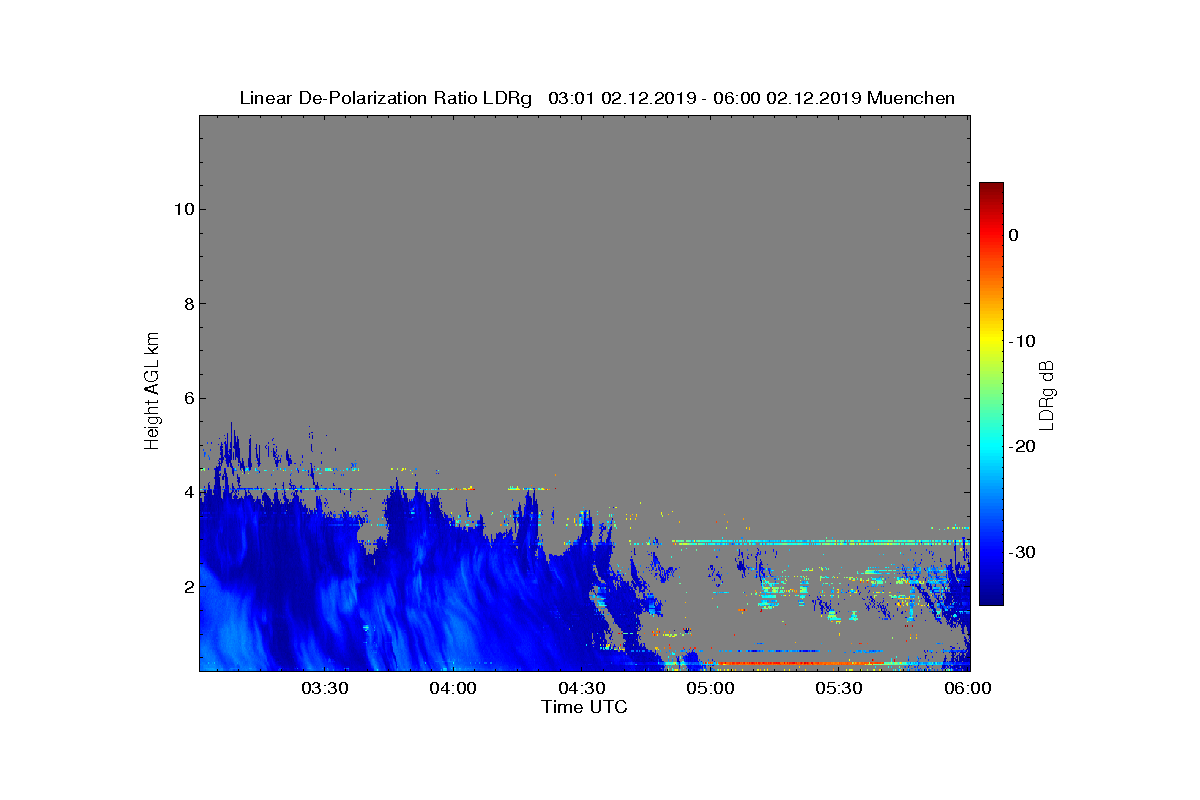Screen dimensions: 1200x800
Task: Click the dark blue bottom of the colorbar
Action: (991, 596)
